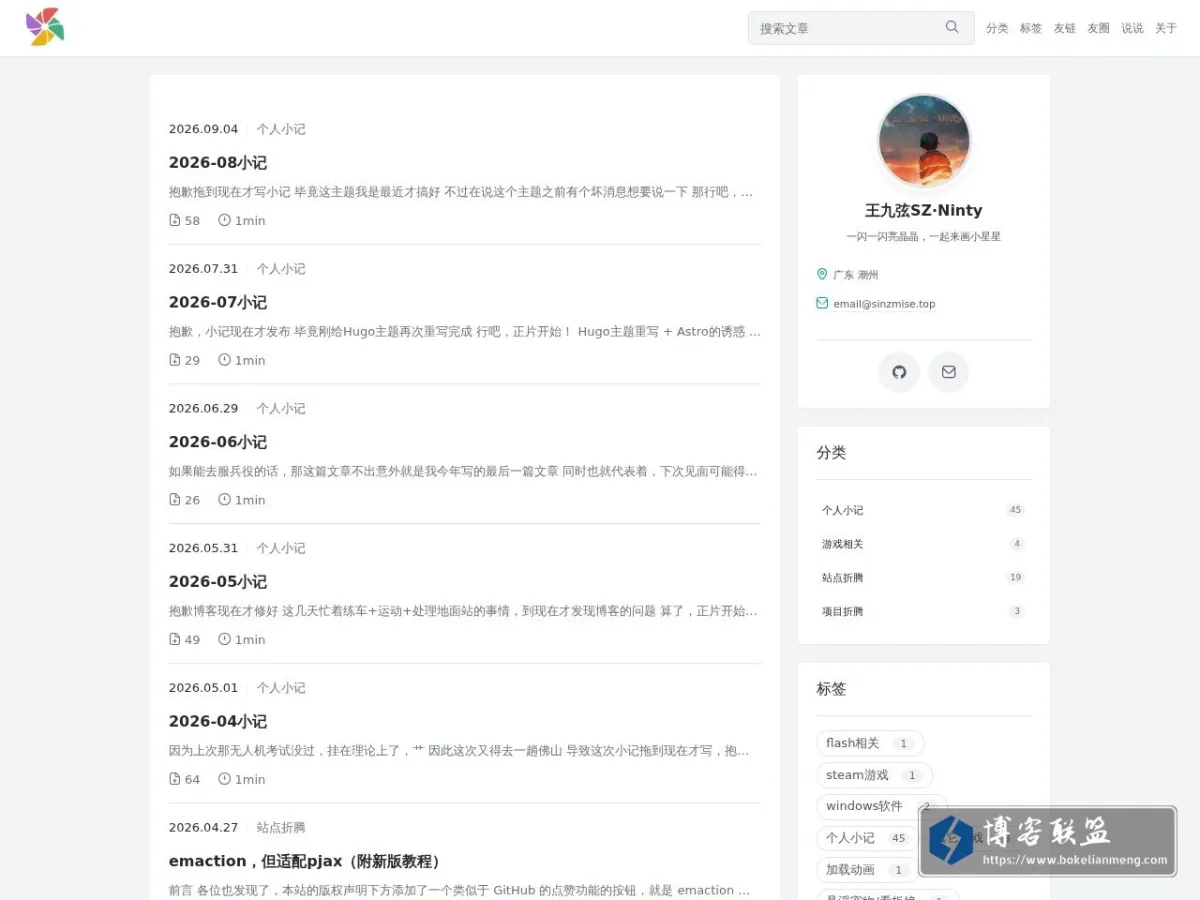This screenshot has height=900, width=1200.
Task: Click the windows软件 tag
Action: (881, 806)
